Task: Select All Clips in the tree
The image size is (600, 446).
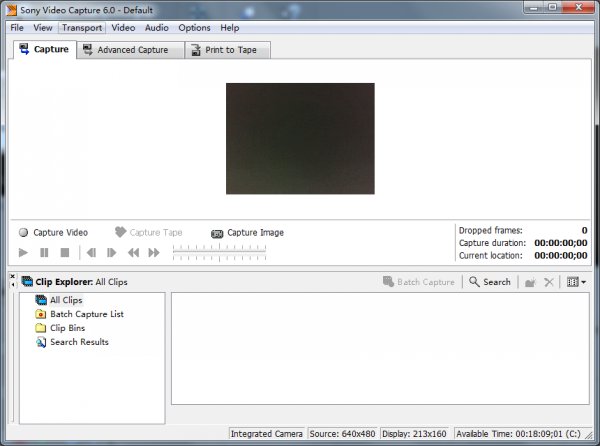Action: 66,300
